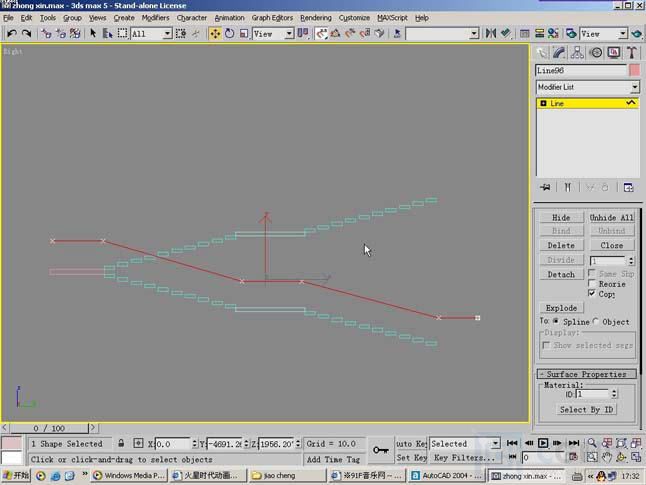The width and height of the screenshot is (646, 485).
Task: Activate the Select and Rotate tool
Action: (229, 33)
